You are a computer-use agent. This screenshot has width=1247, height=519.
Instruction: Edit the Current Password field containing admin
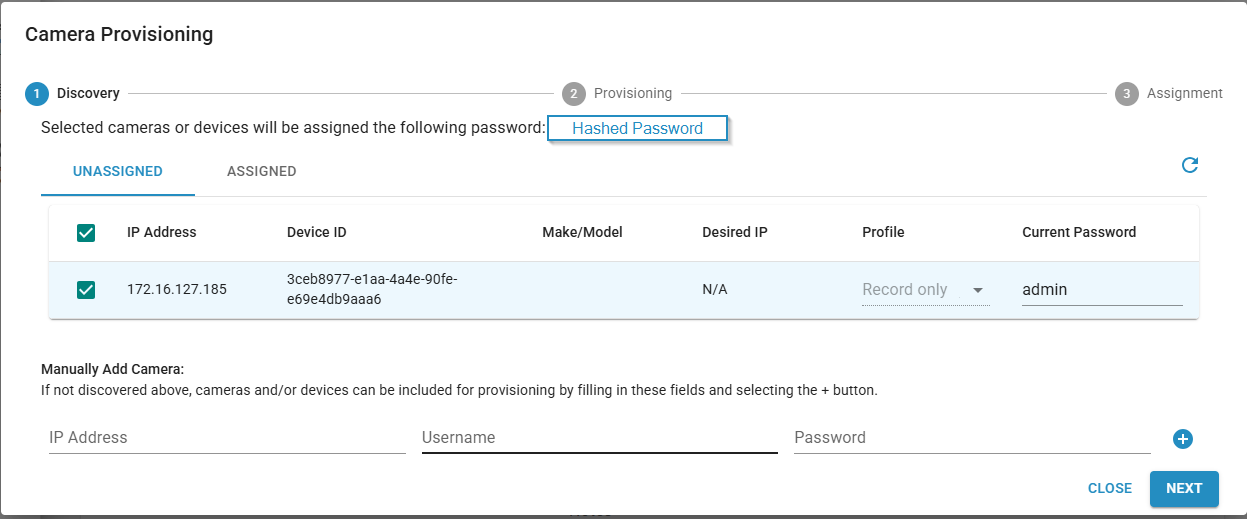point(1101,290)
